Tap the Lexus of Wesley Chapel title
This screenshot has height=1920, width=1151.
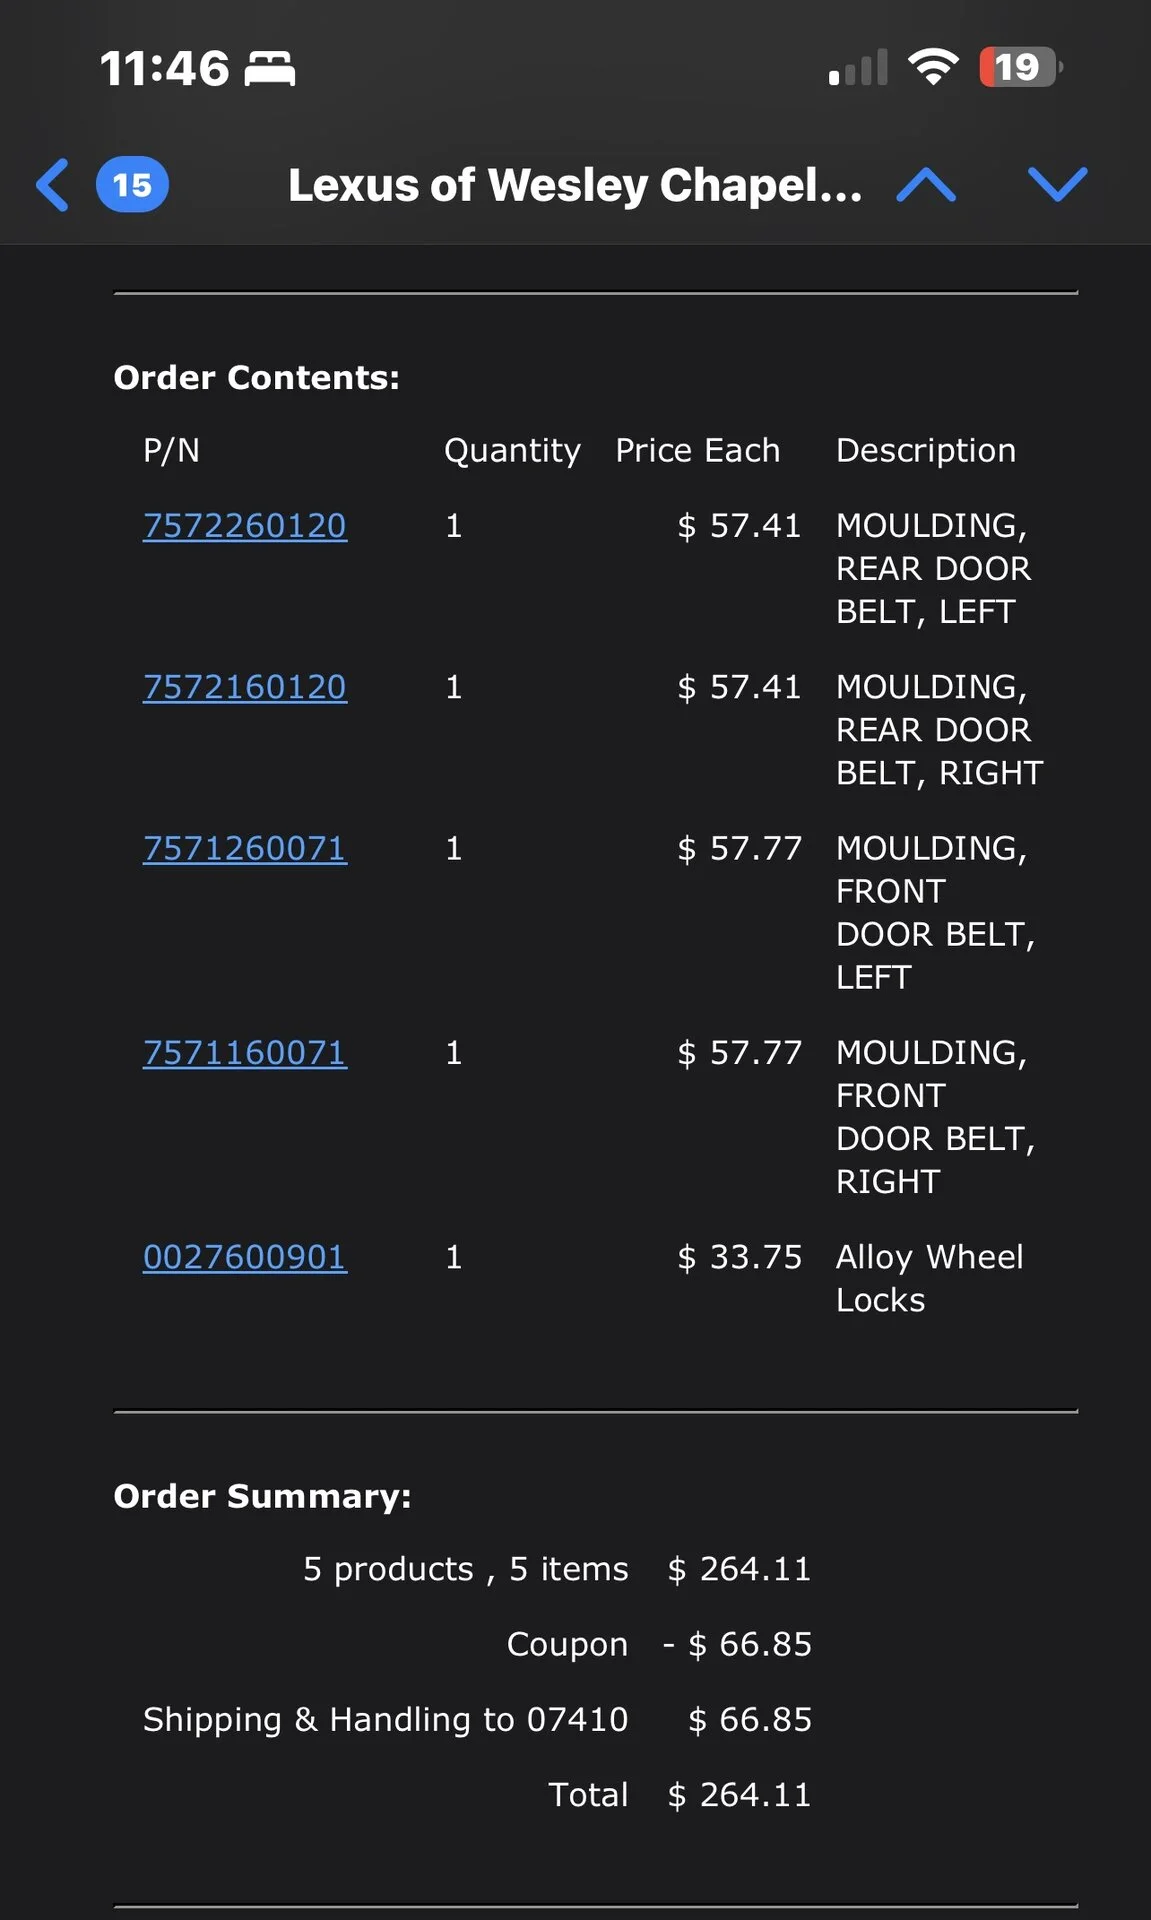click(x=575, y=185)
